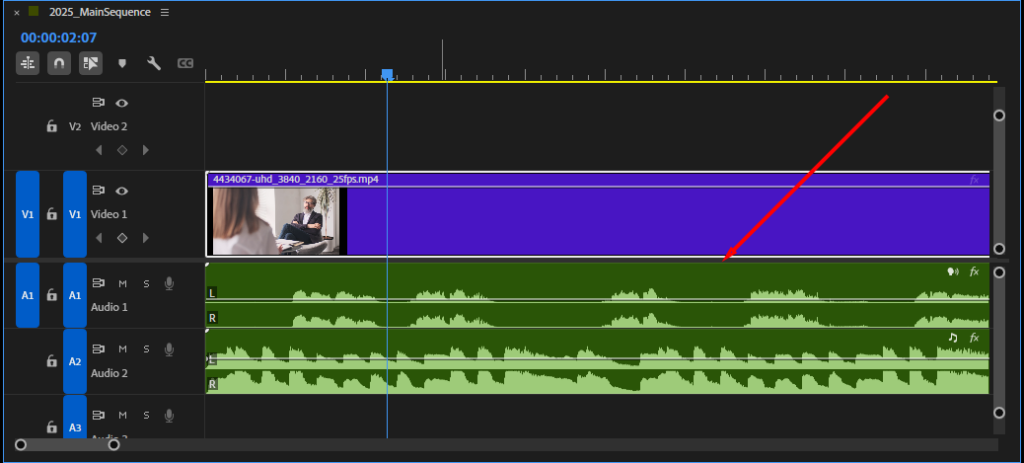Toggle V2 track targeting
Screen dimensions: 1024x463
click(75, 127)
